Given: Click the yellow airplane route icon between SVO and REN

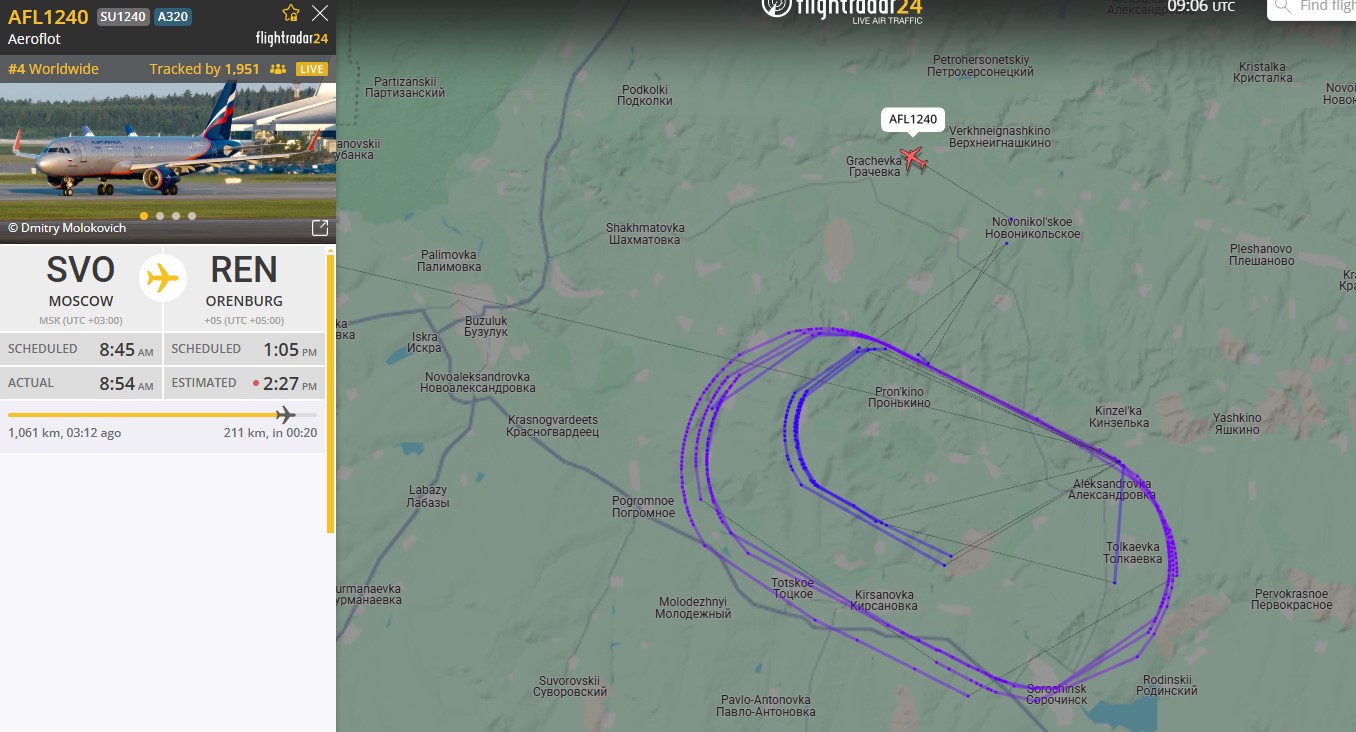Looking at the screenshot, I should (163, 277).
